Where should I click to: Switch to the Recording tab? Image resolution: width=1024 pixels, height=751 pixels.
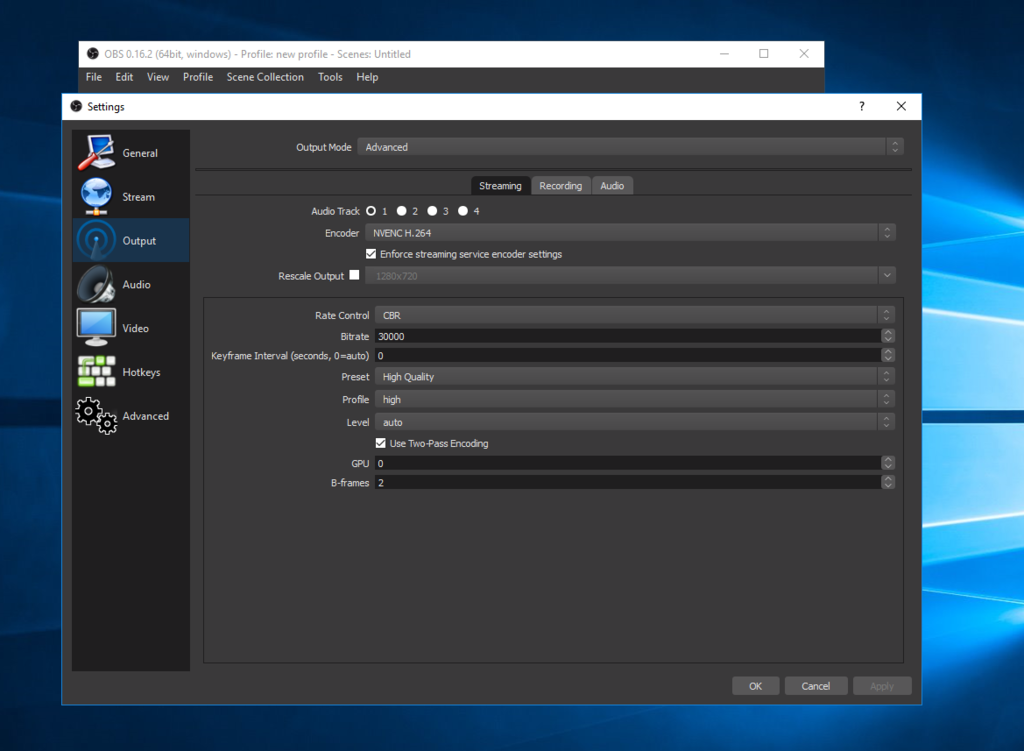[560, 185]
